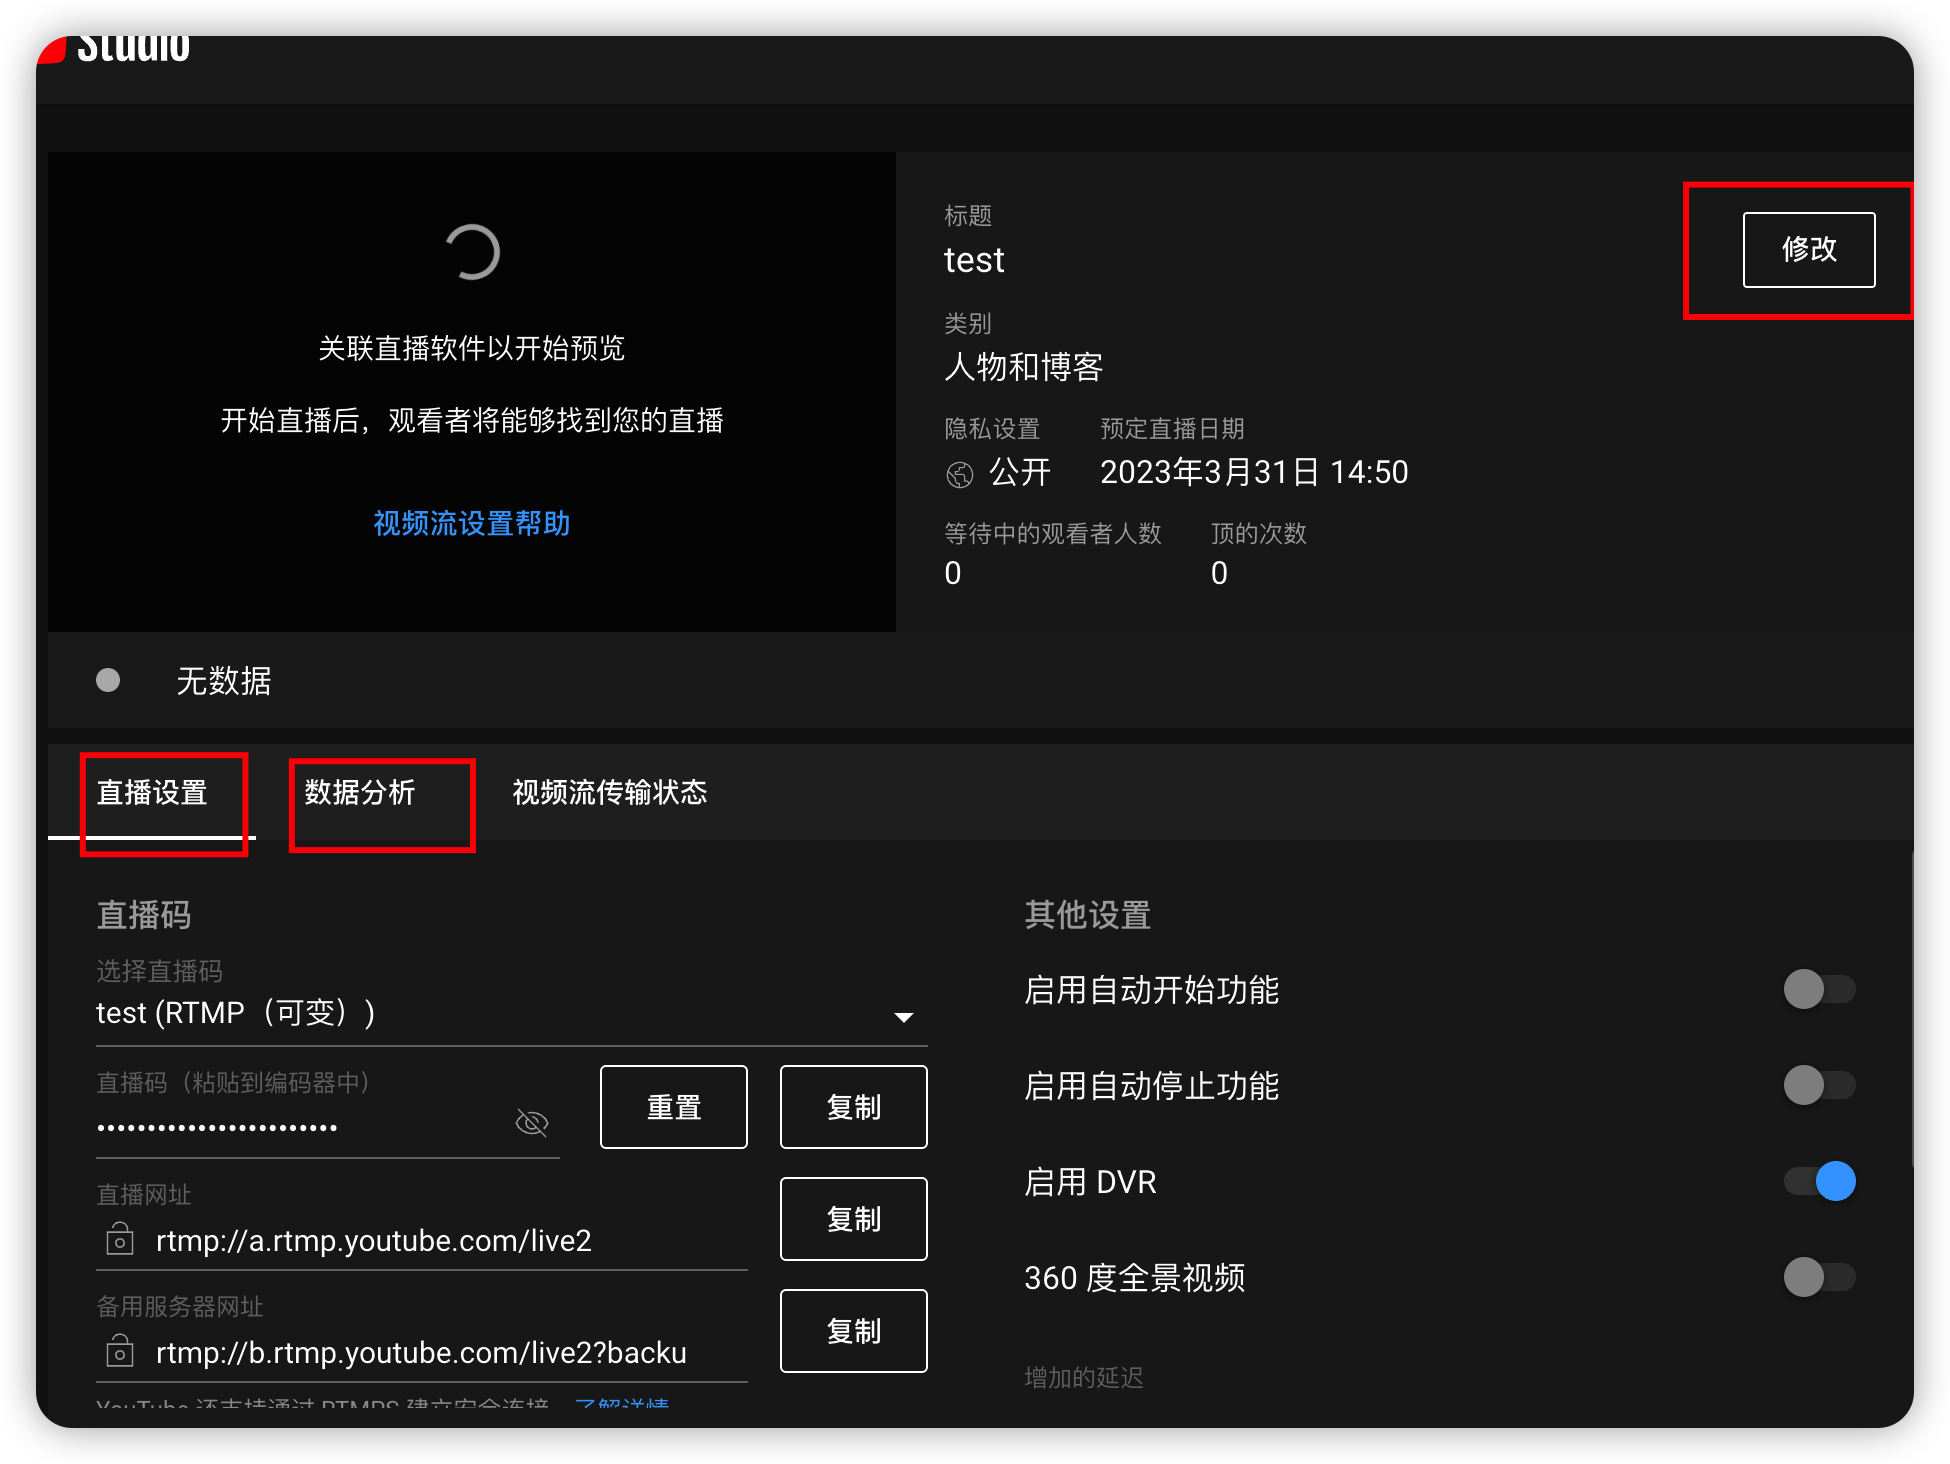The width and height of the screenshot is (1950, 1464).
Task: Enable the 启用自动停止功能 toggle
Action: pyautogui.click(x=1819, y=1086)
